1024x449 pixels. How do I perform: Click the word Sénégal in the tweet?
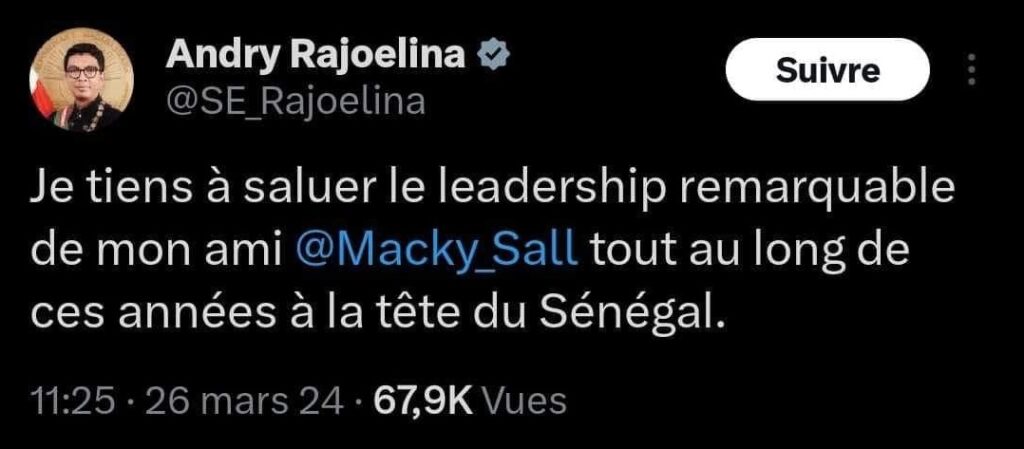[x=640, y=312]
